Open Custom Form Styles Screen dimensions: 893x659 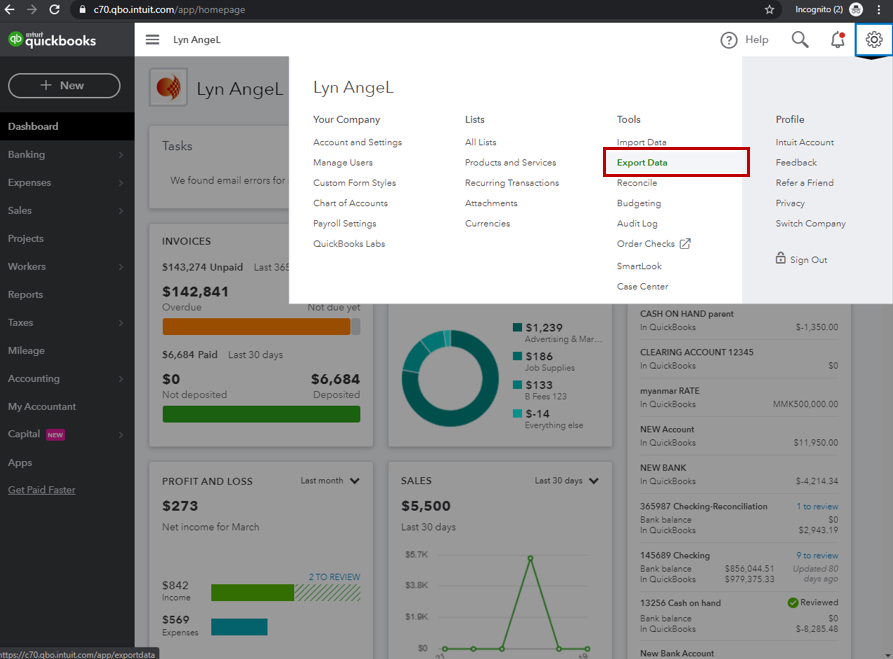point(354,183)
